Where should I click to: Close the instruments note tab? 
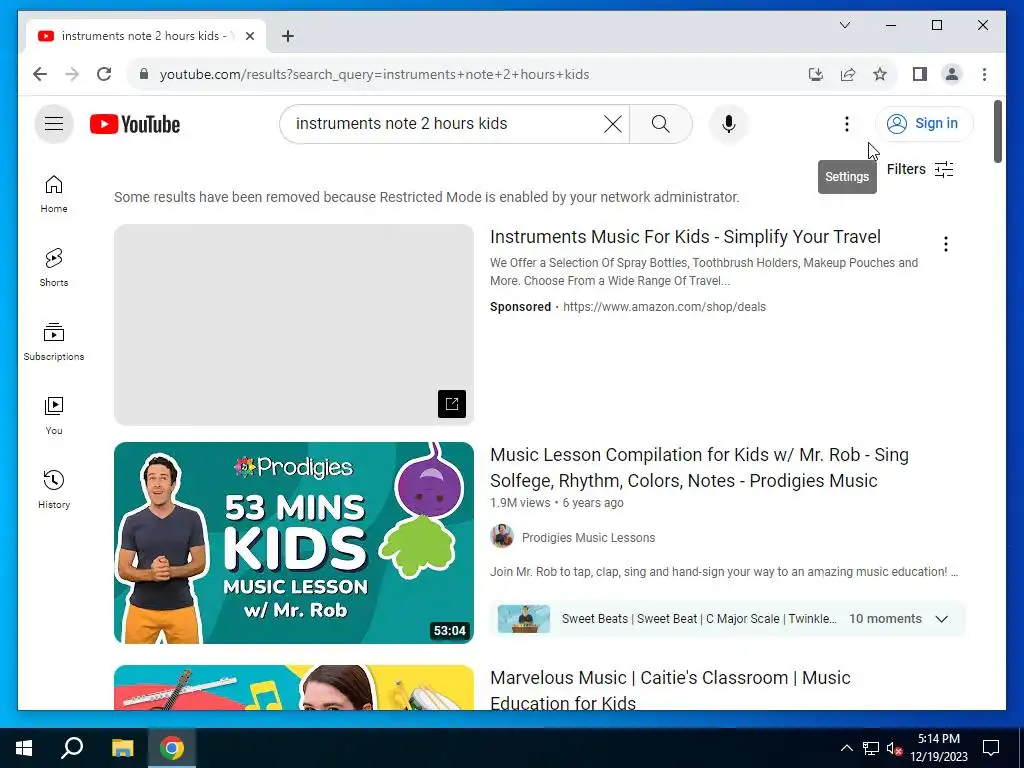coord(249,36)
